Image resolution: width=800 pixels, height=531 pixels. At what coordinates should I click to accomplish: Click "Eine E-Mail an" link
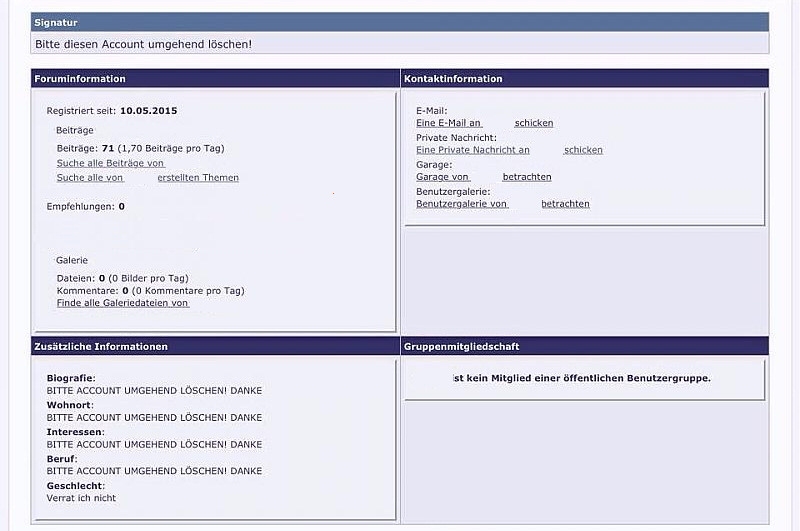pyautogui.click(x=448, y=123)
